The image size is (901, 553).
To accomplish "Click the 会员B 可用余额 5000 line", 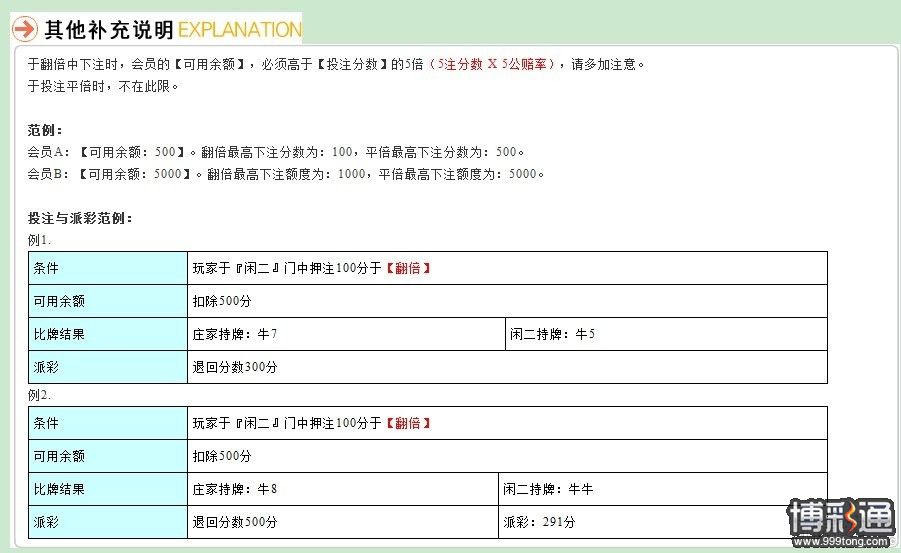I will click(x=286, y=174).
